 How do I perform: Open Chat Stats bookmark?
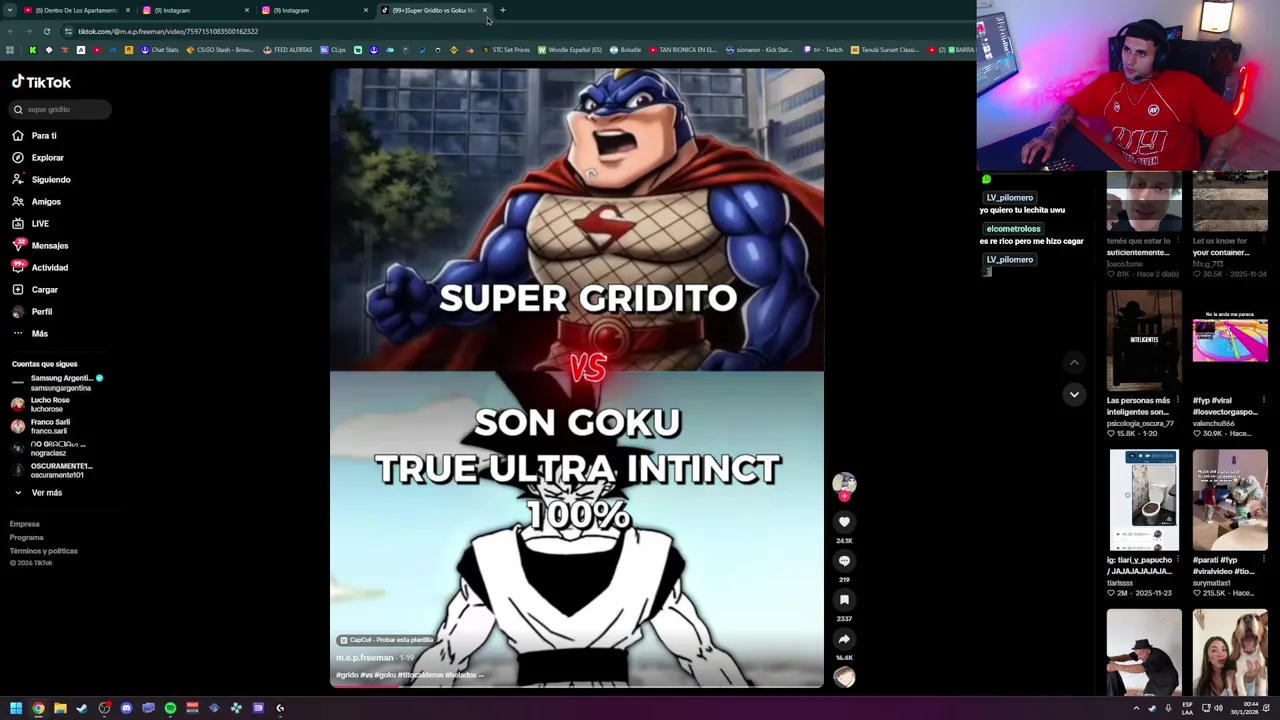159,49
